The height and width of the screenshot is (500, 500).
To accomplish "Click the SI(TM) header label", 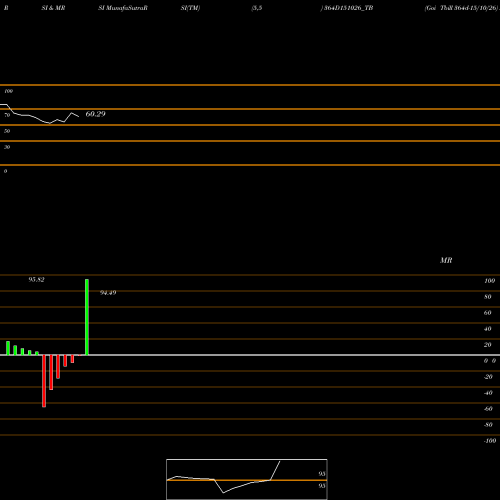I will (x=190, y=8).
